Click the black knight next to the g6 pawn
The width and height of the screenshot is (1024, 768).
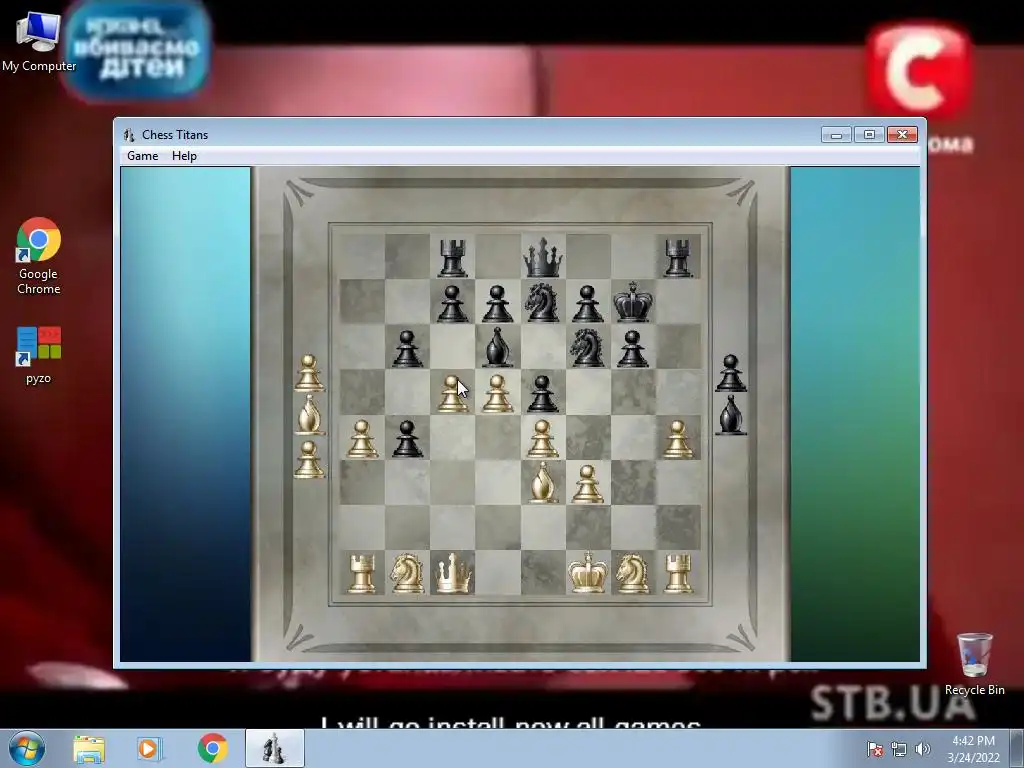click(x=587, y=347)
